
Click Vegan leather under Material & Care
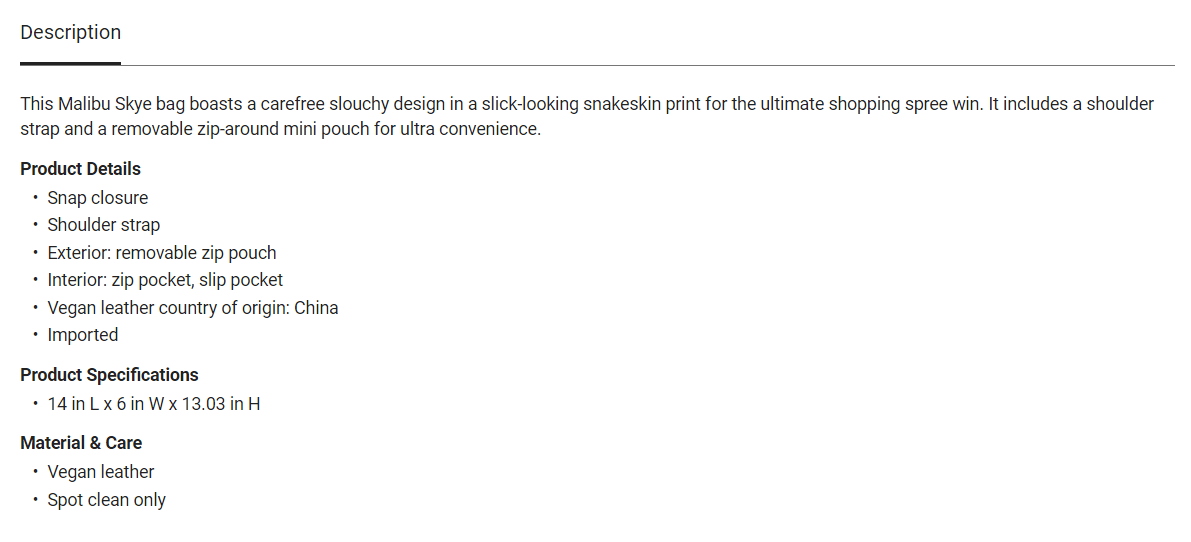point(100,472)
